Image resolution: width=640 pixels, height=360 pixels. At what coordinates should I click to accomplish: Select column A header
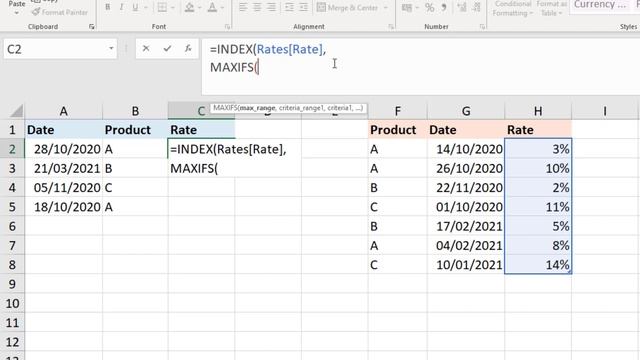63,111
